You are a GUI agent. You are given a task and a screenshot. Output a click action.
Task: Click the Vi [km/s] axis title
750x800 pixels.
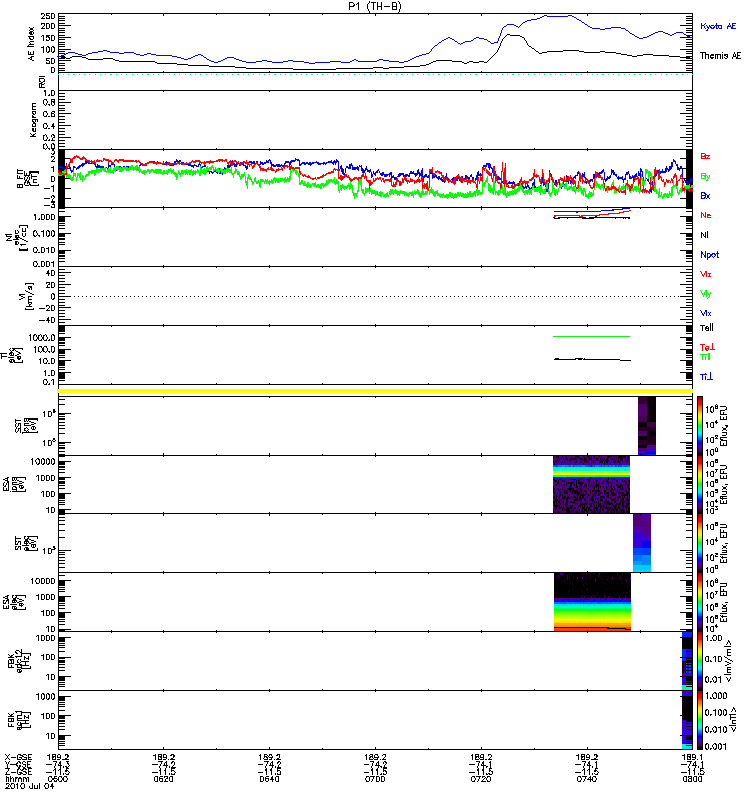point(27,296)
